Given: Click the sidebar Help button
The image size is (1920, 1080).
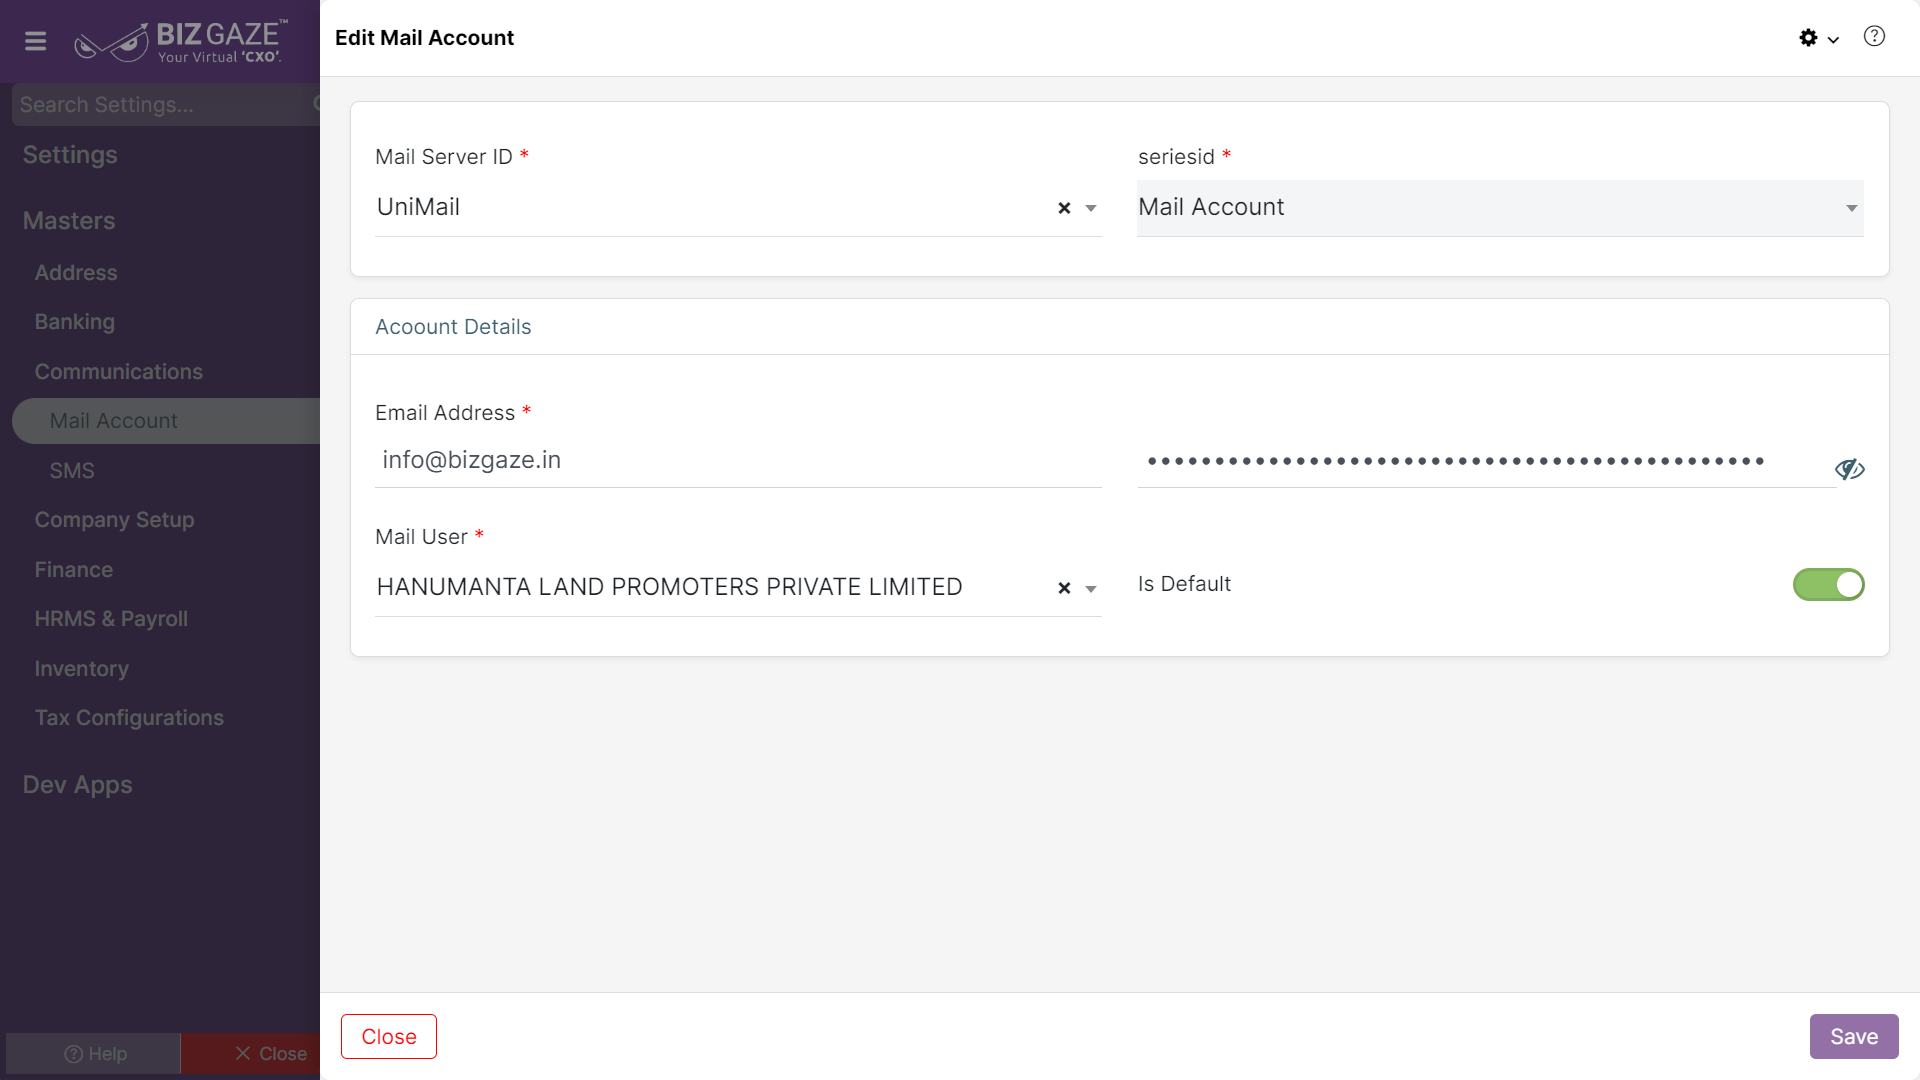Looking at the screenshot, I should click(x=94, y=1054).
